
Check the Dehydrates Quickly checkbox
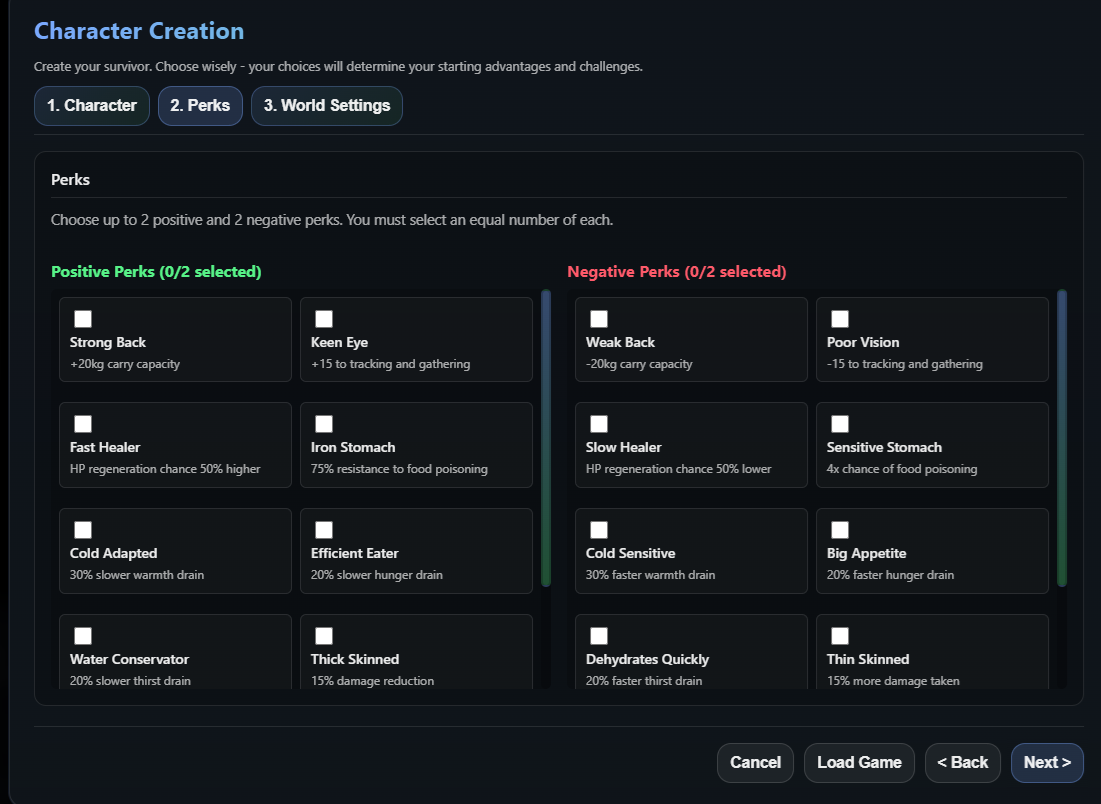pyautogui.click(x=599, y=636)
